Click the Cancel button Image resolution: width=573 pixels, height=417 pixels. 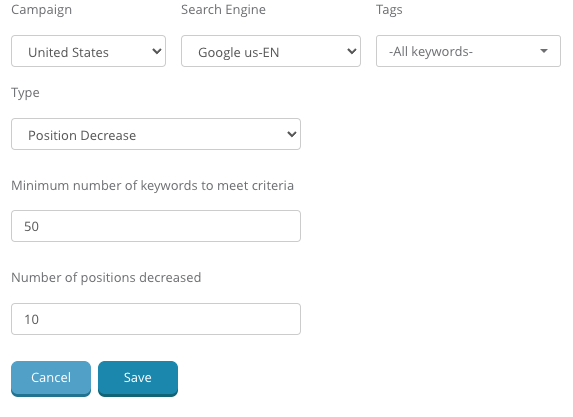51,378
